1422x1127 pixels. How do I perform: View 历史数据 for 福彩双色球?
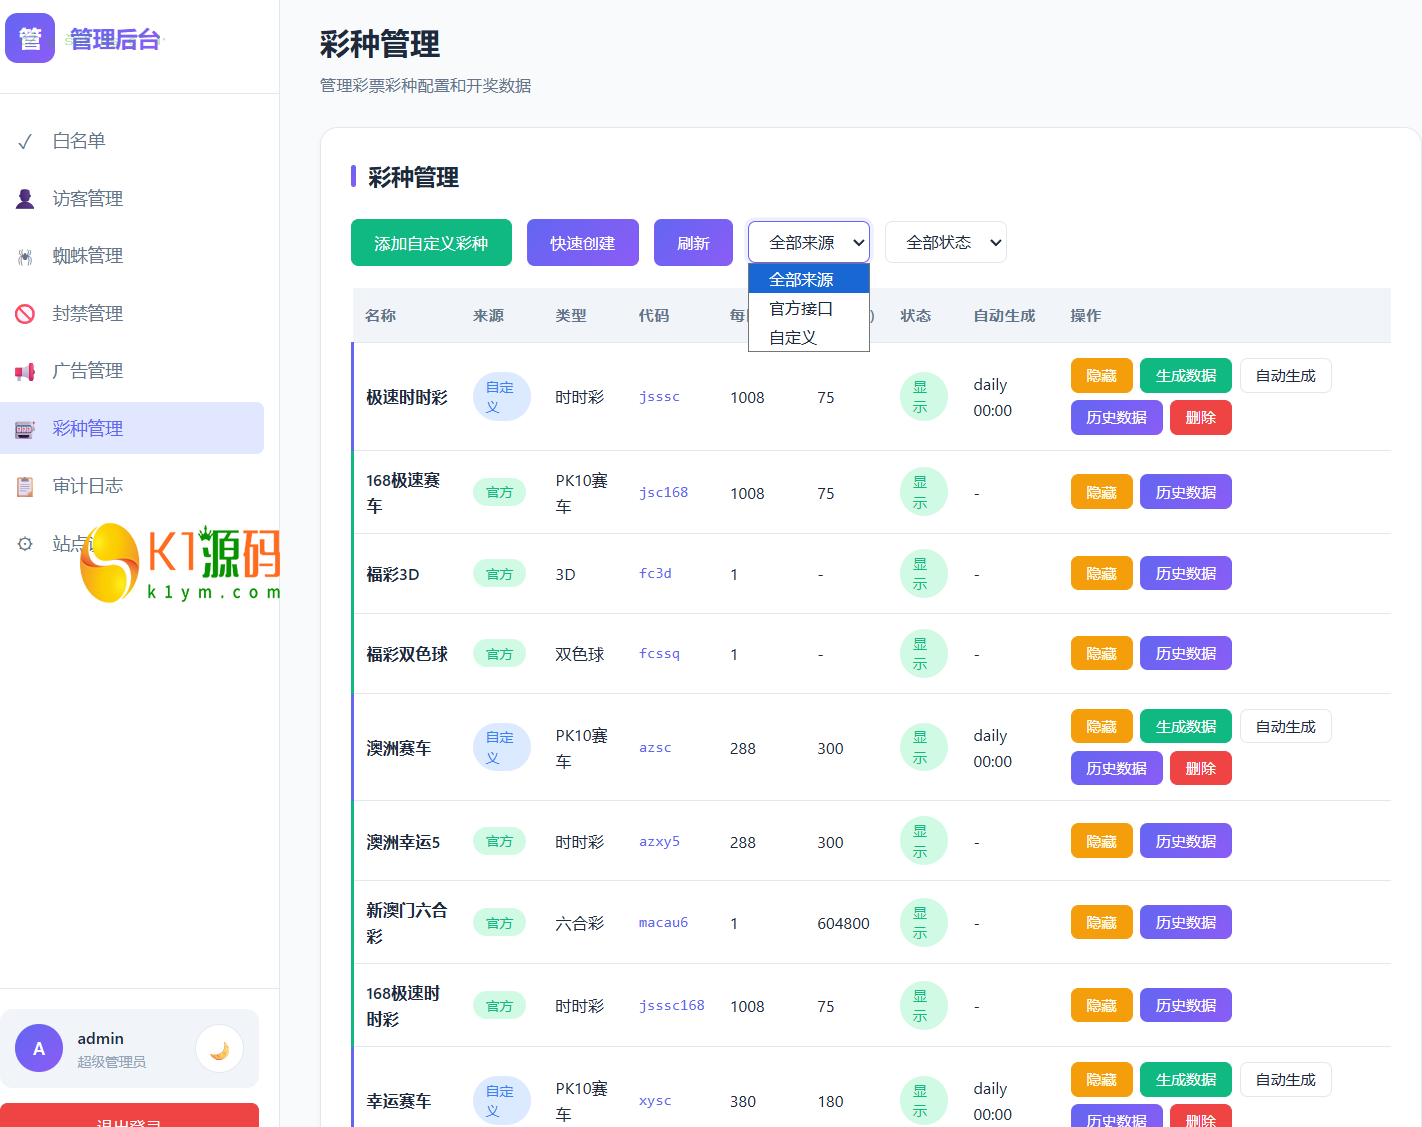pyautogui.click(x=1186, y=653)
